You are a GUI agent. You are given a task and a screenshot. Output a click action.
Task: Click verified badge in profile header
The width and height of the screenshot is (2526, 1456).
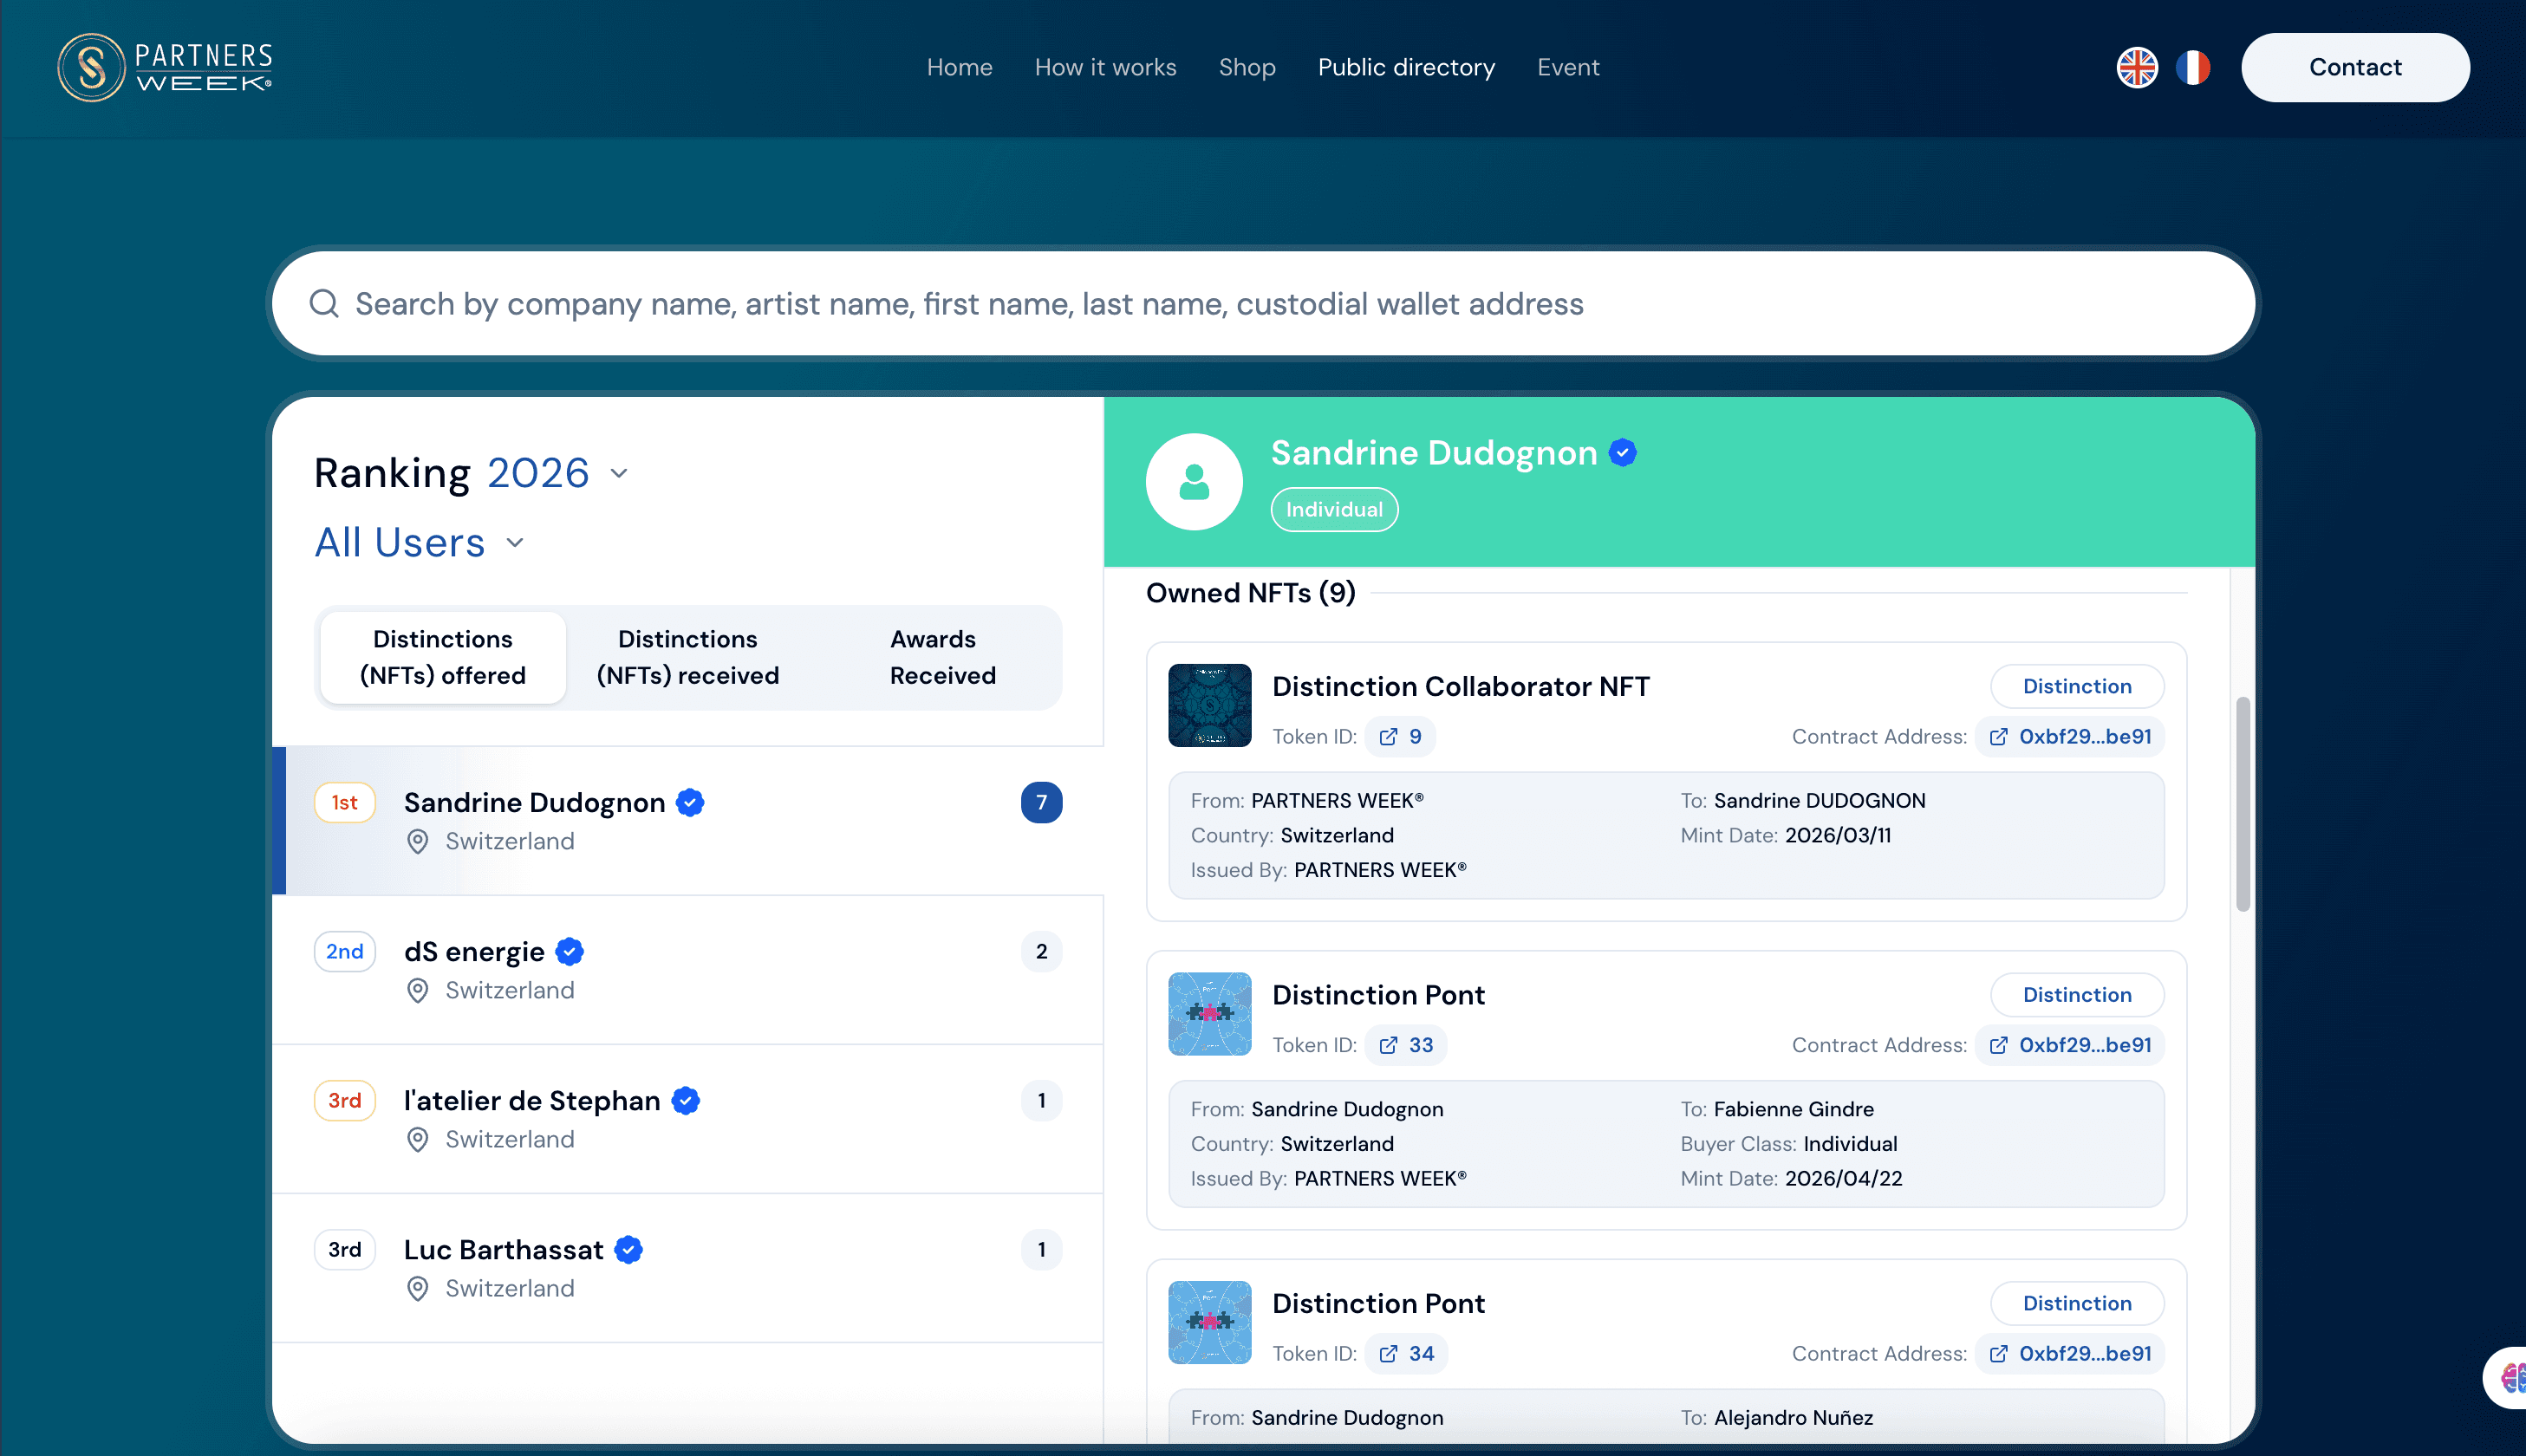pos(1622,453)
